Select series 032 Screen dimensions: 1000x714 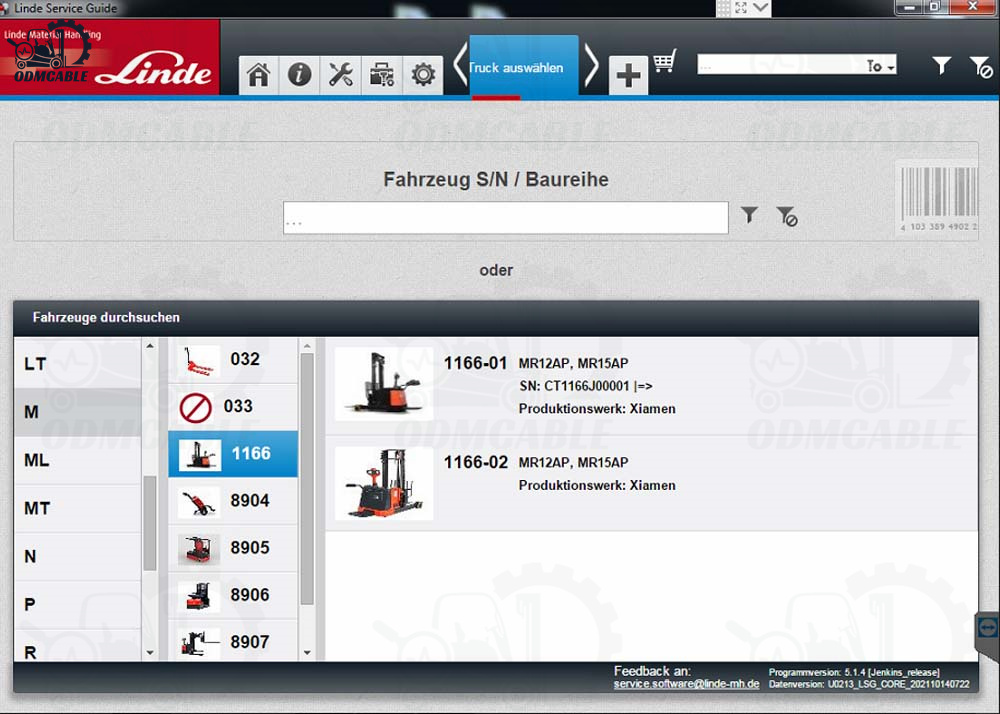pyautogui.click(x=233, y=360)
